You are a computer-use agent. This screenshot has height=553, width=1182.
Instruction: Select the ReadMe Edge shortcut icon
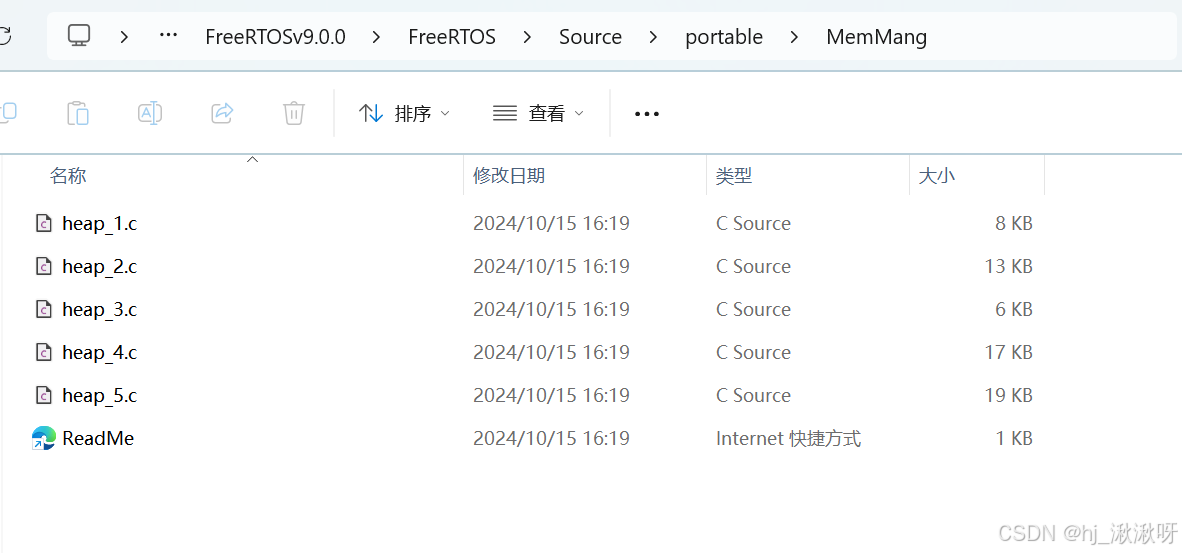coord(44,438)
